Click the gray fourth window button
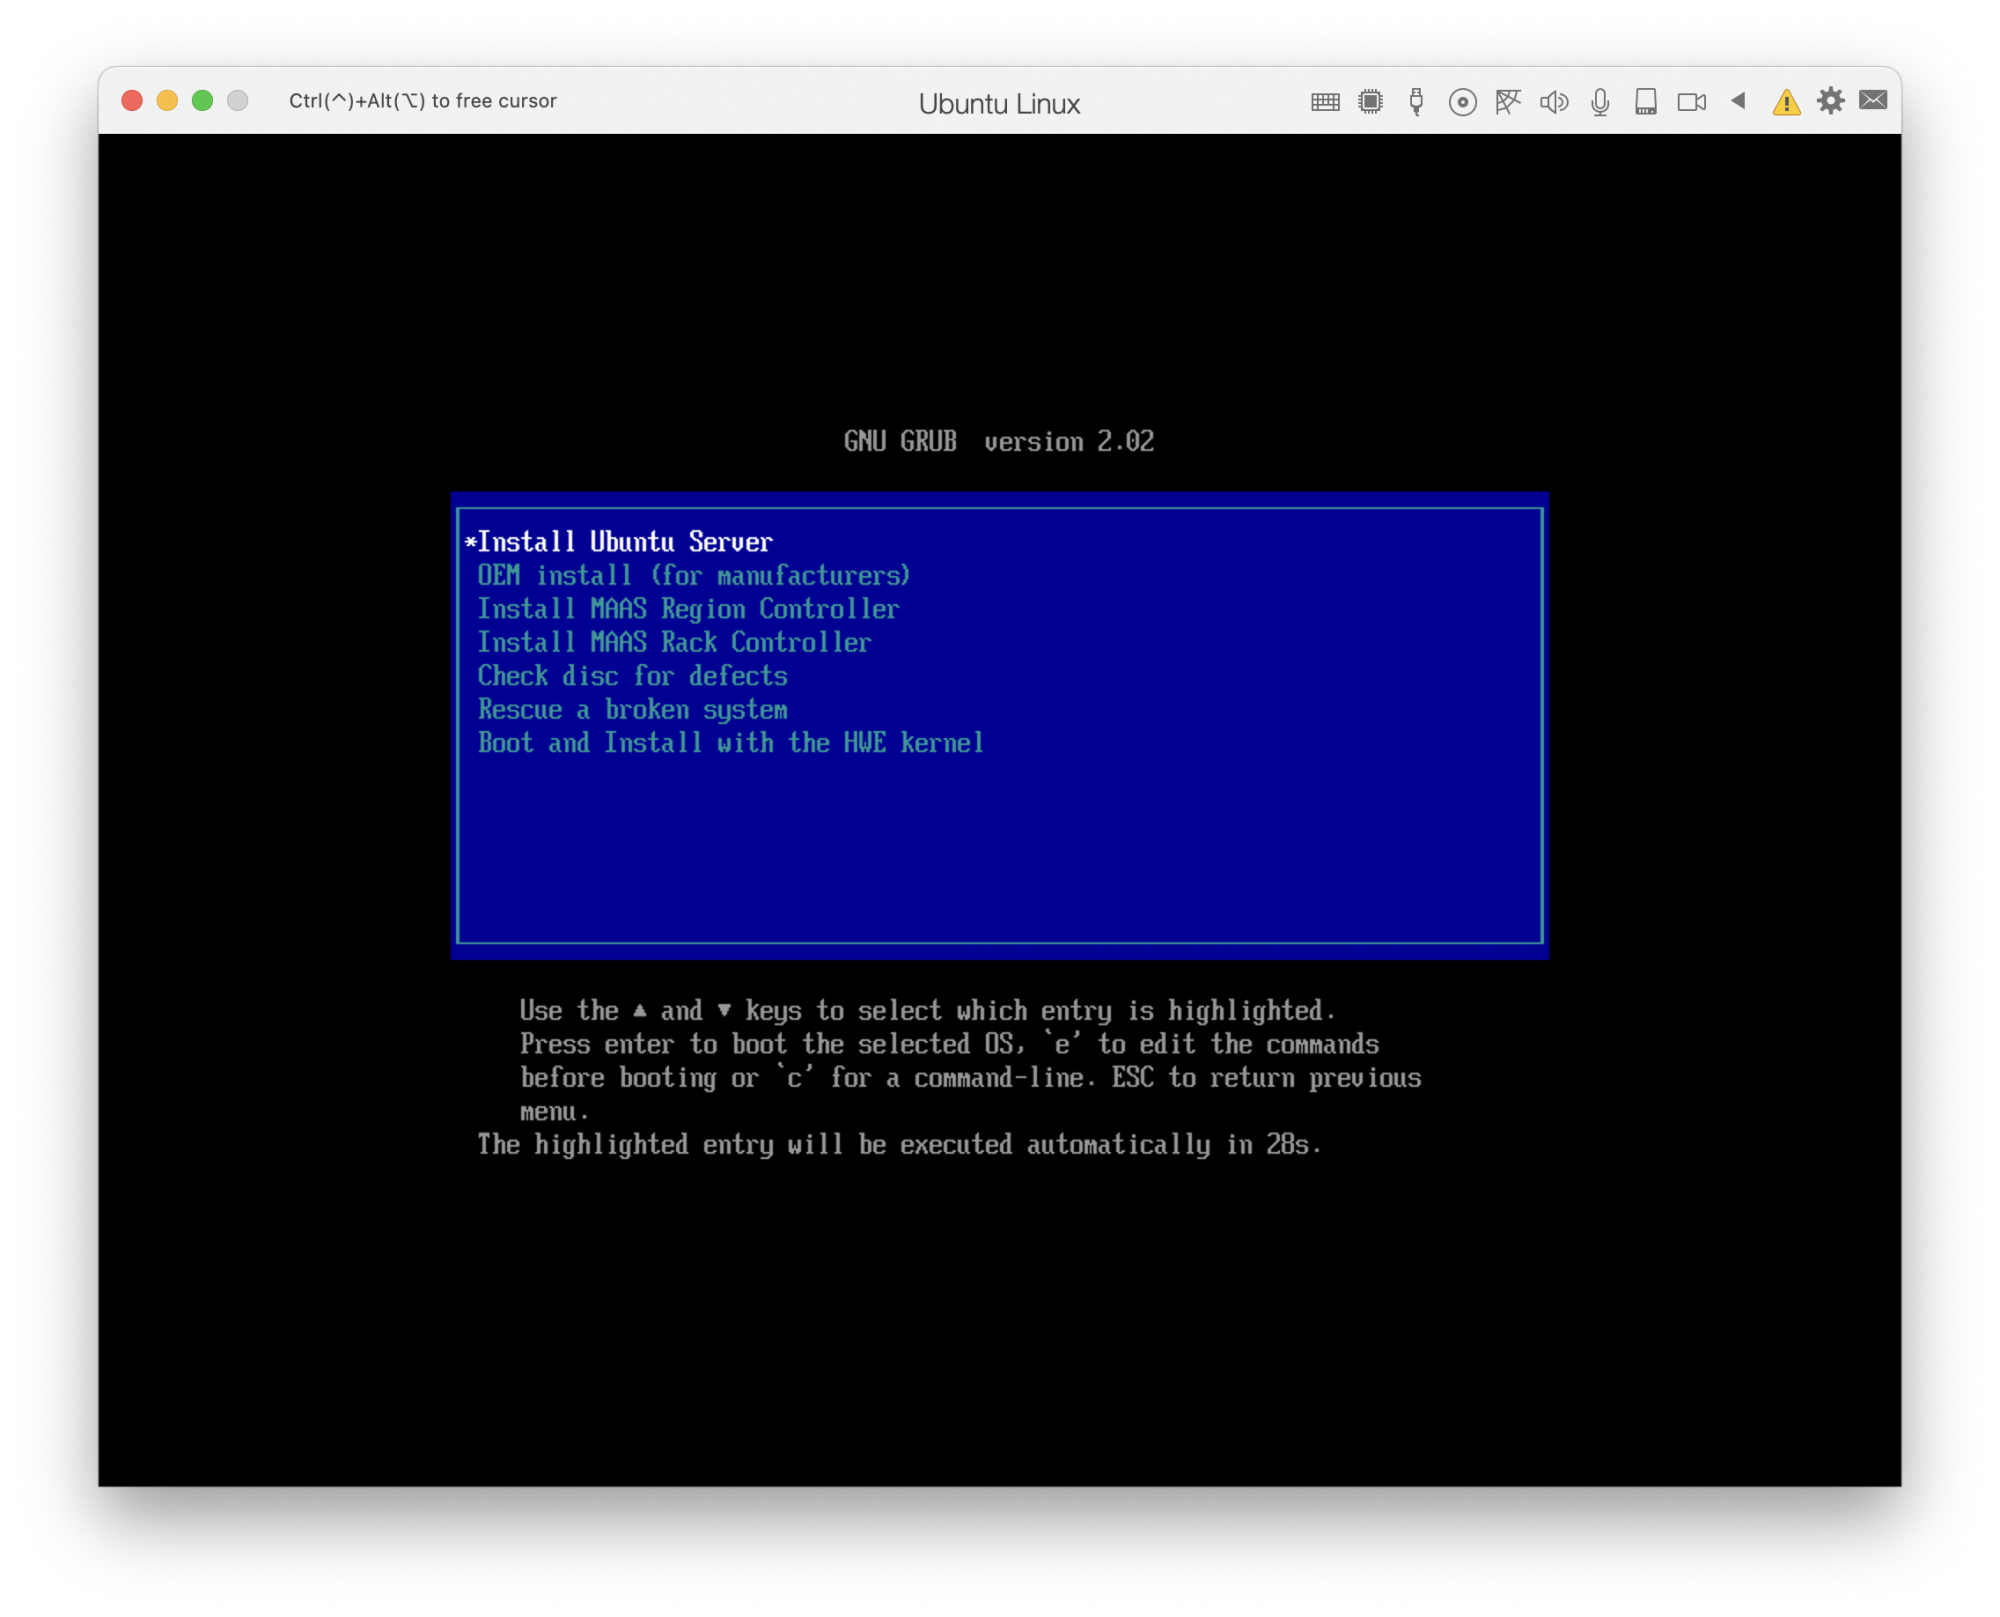This screenshot has height=1617, width=2000. (237, 101)
